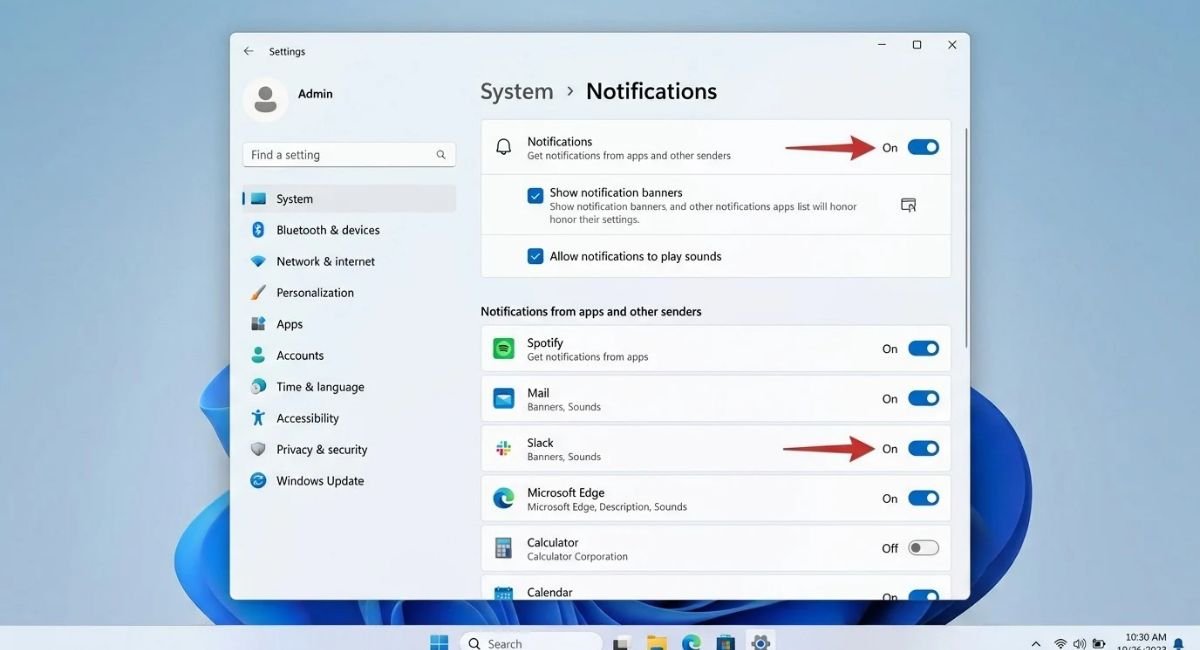Image resolution: width=1200 pixels, height=650 pixels.
Task: Click the battery icon in system tray
Action: [x=1100, y=644]
